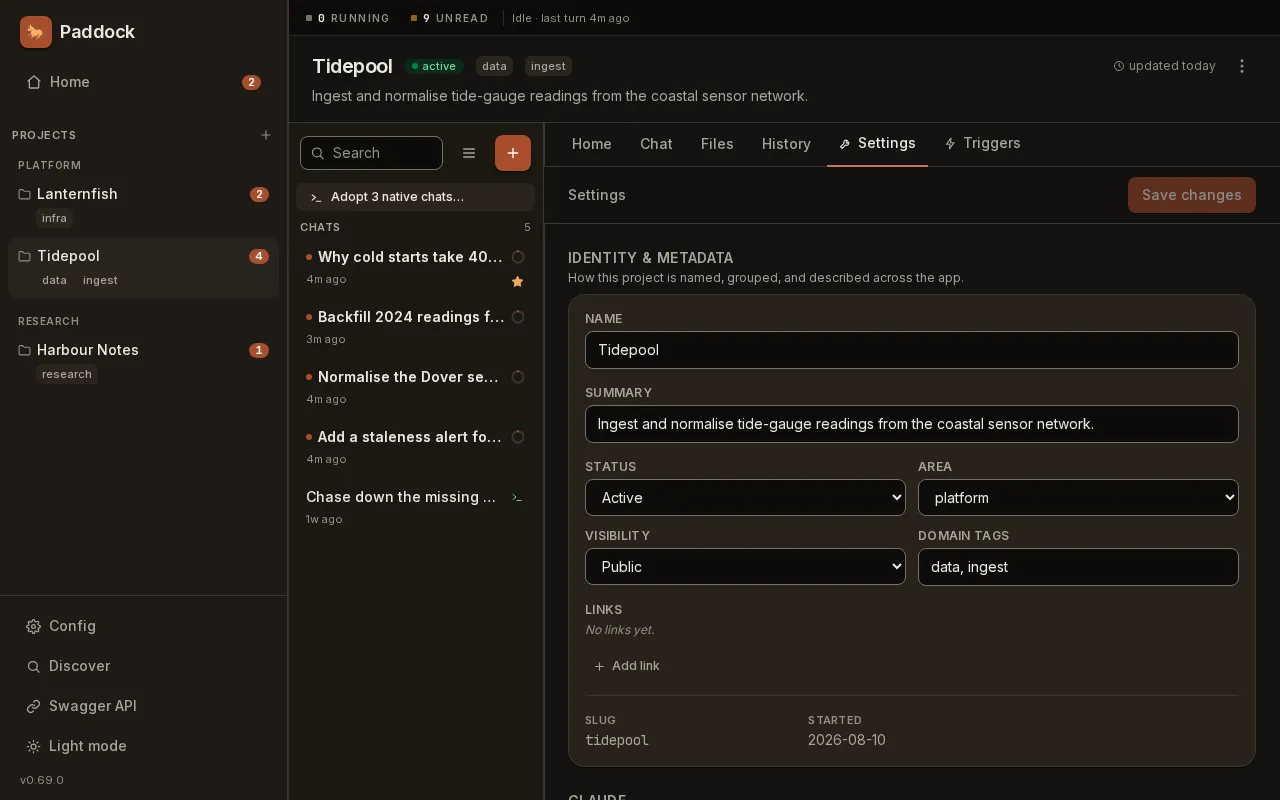Open chat Normalise the Dover se...
This screenshot has height=800, width=1280.
415,387
